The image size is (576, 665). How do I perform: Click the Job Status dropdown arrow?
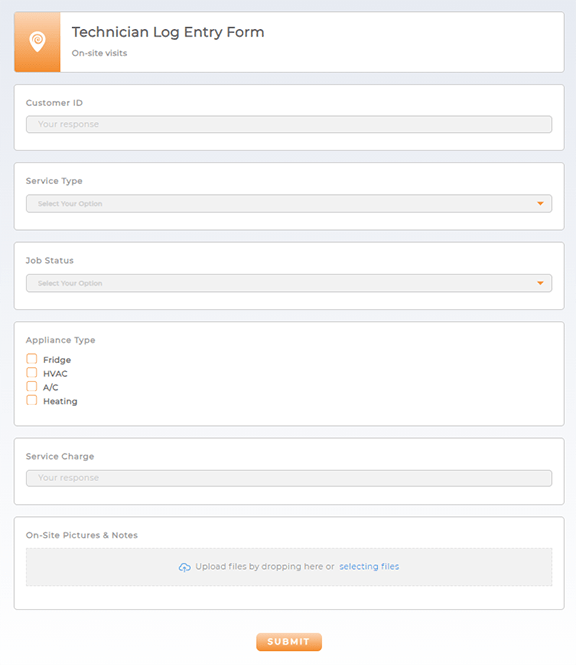pos(540,283)
